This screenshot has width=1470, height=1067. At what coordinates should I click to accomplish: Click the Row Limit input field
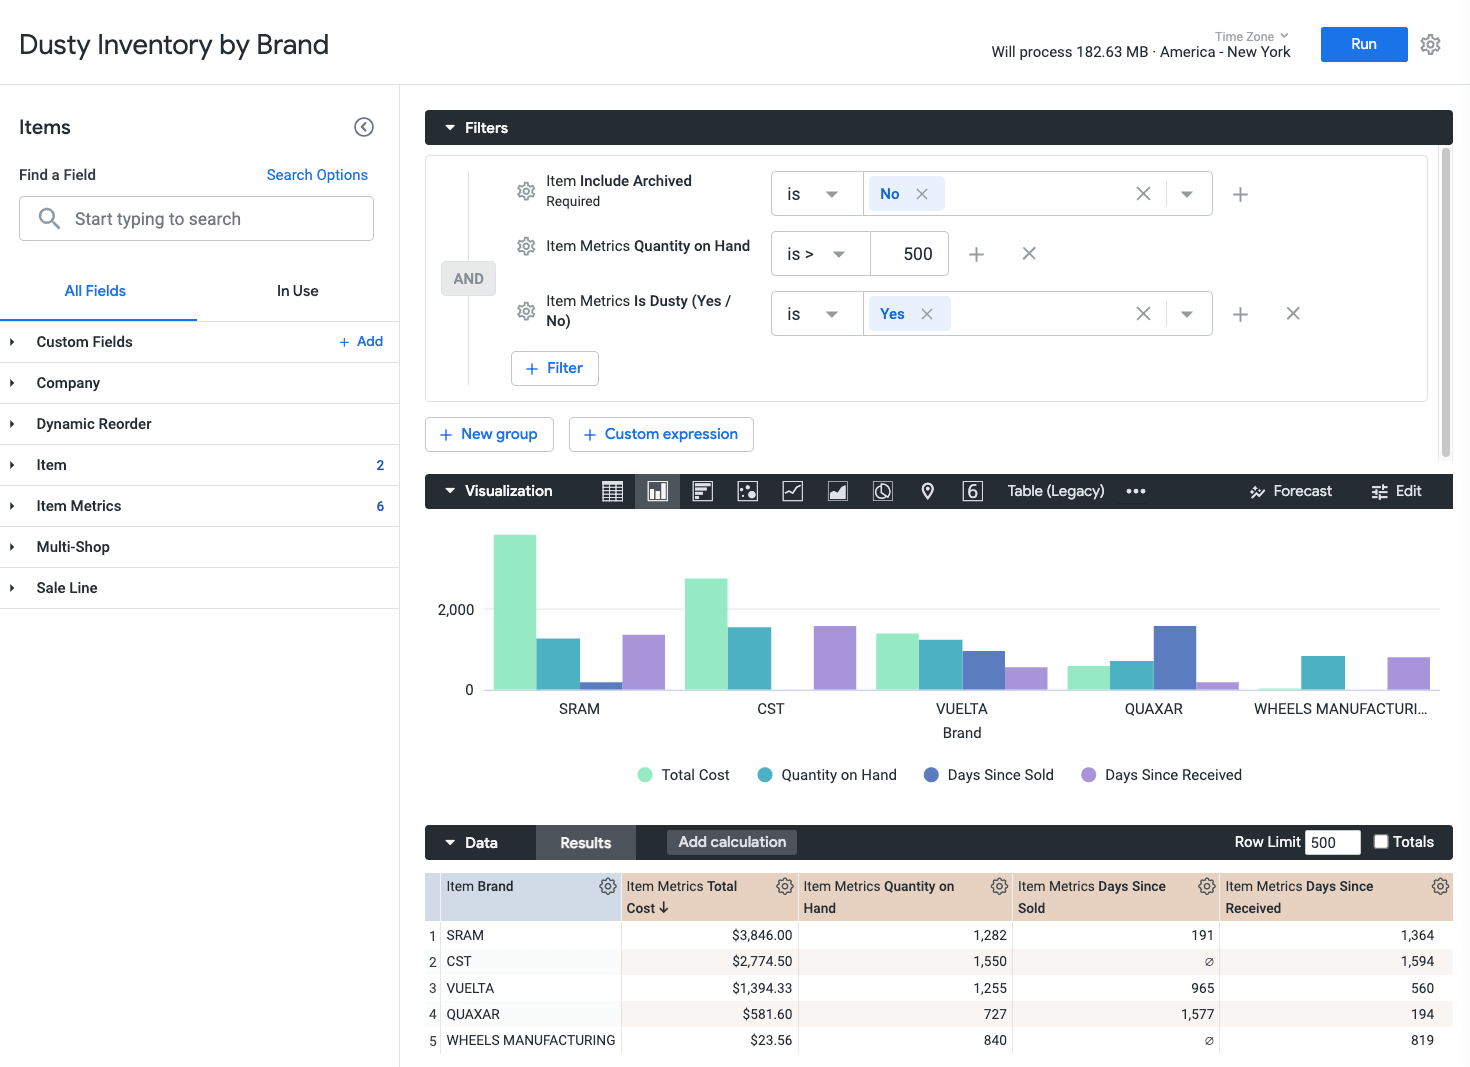point(1332,841)
